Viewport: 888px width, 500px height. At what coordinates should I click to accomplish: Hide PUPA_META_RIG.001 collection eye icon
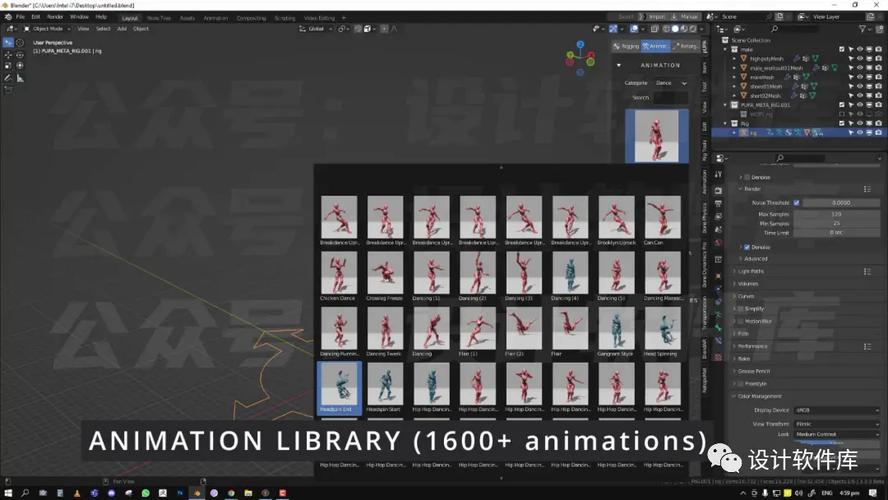pyautogui.click(x=860, y=105)
